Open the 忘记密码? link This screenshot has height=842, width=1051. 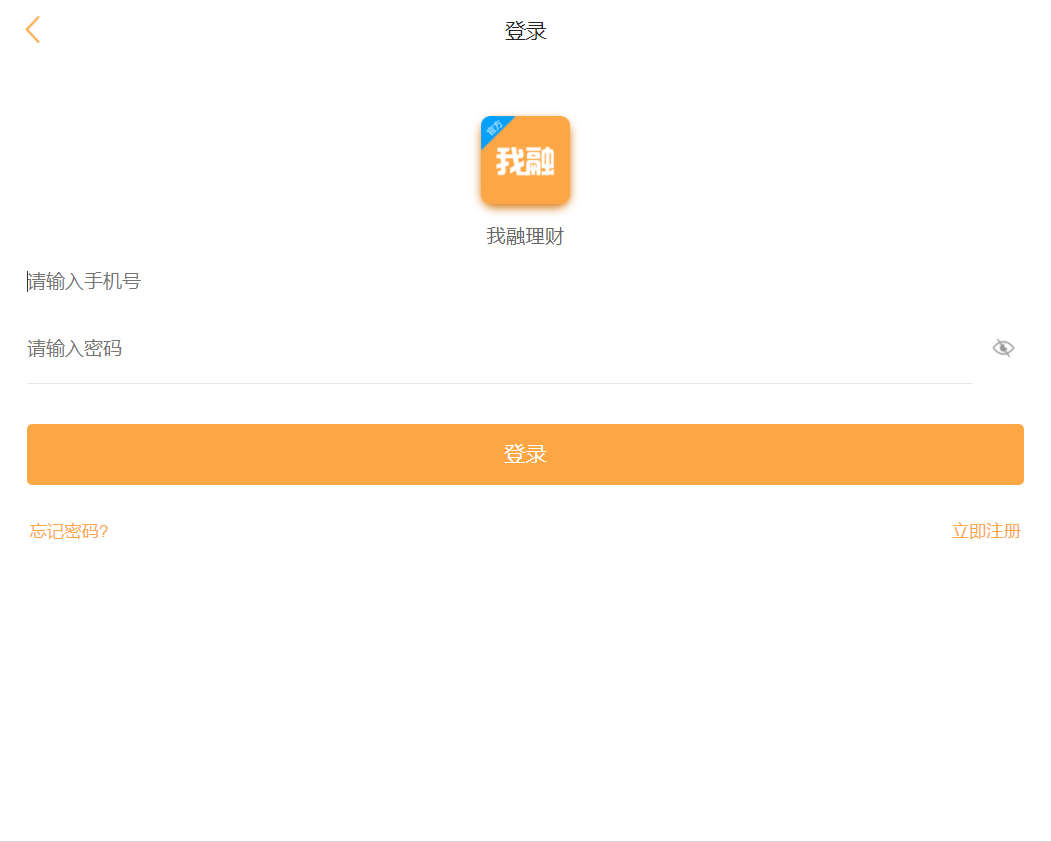(x=69, y=531)
